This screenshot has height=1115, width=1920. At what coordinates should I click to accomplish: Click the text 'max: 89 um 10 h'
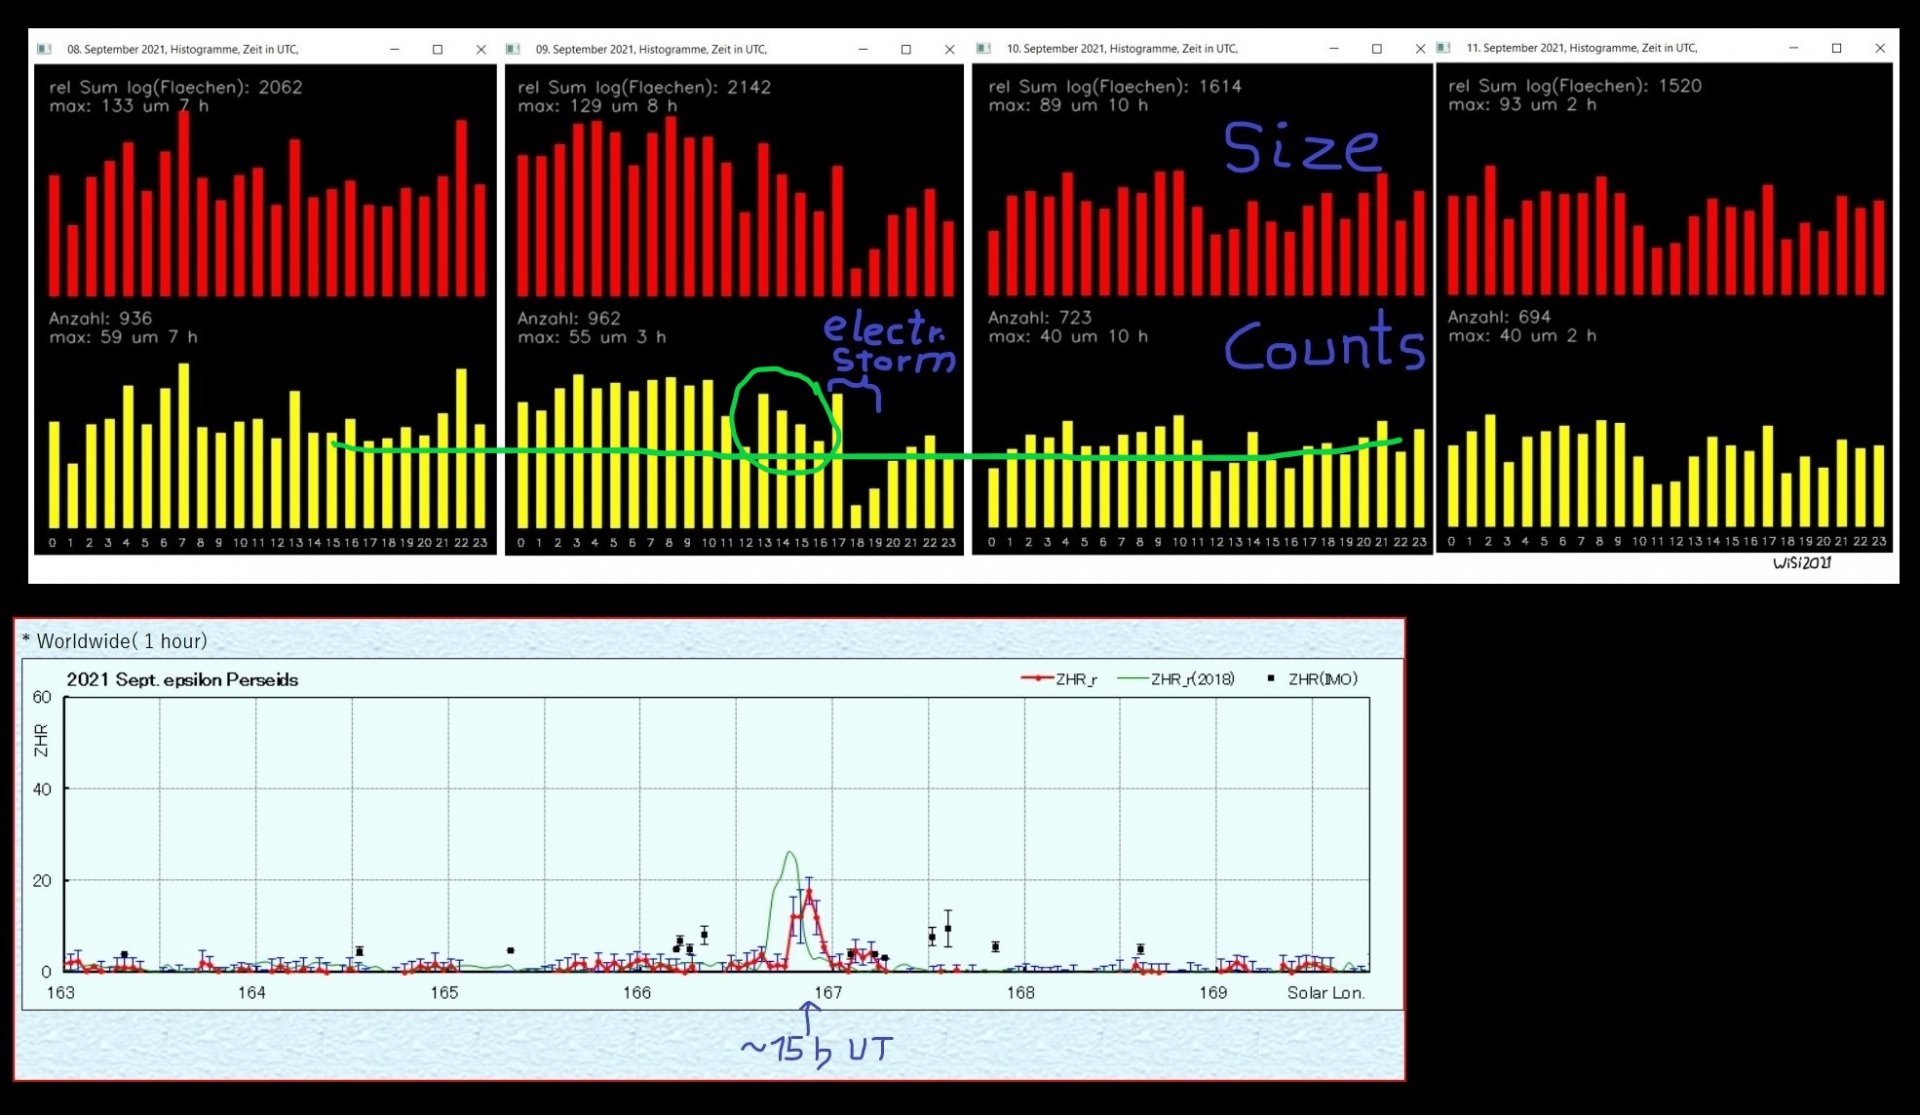pos(1068,105)
